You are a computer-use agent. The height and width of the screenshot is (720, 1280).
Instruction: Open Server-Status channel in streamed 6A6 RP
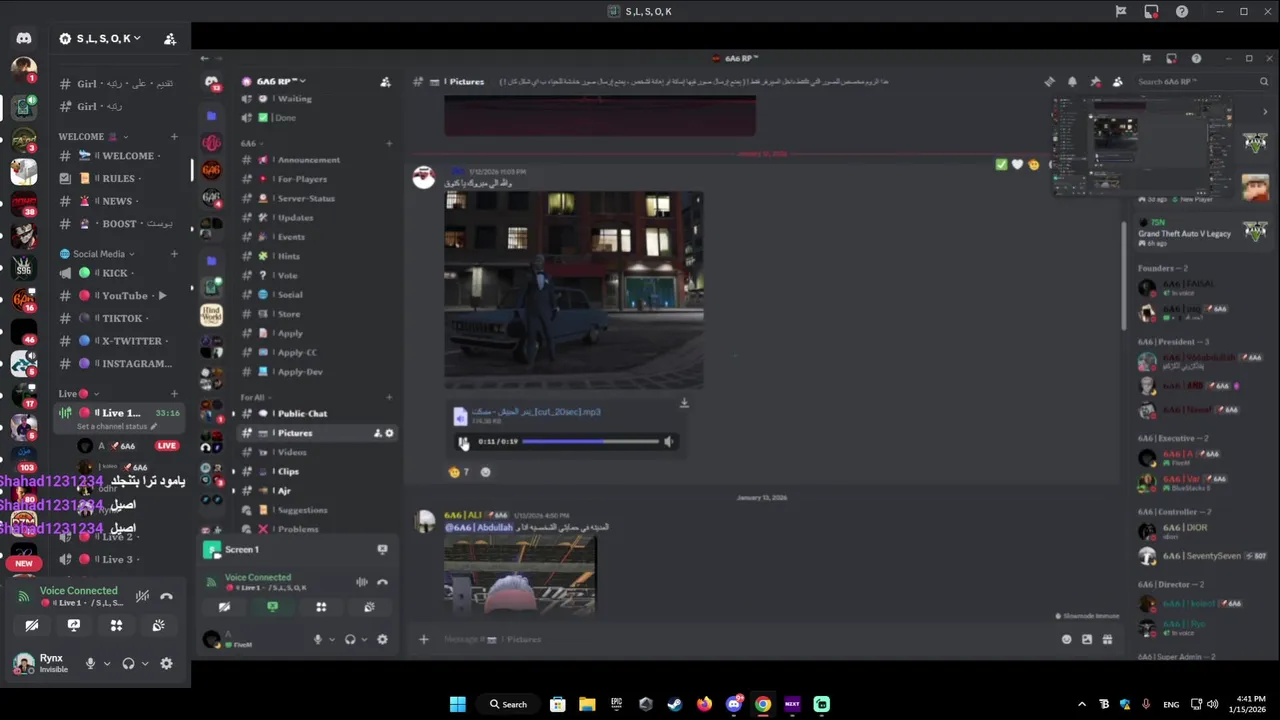(x=318, y=198)
